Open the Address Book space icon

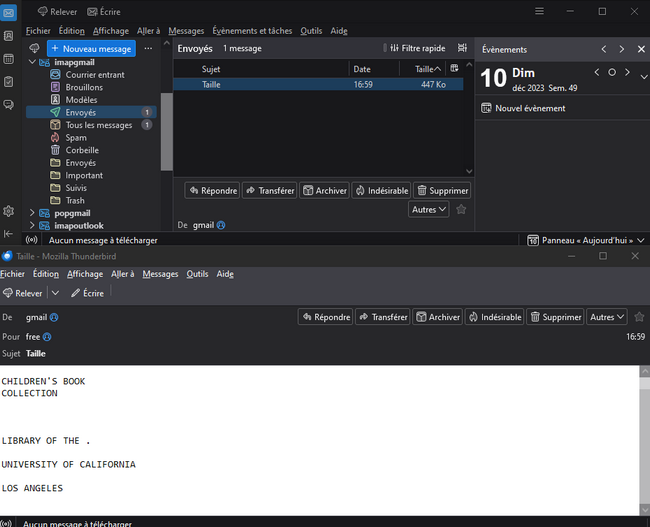[8, 36]
